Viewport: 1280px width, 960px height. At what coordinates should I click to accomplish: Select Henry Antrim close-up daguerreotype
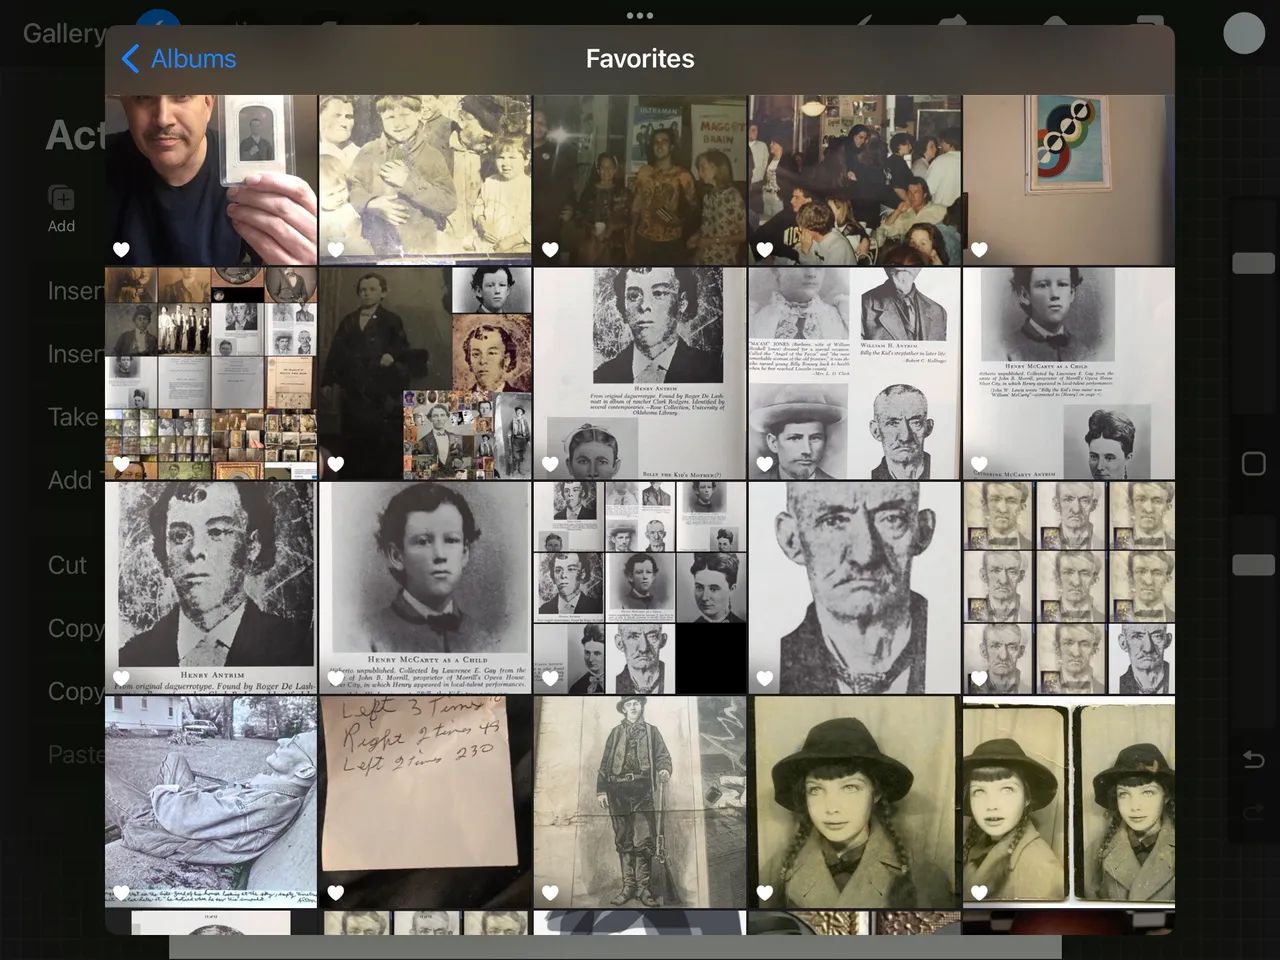point(211,588)
